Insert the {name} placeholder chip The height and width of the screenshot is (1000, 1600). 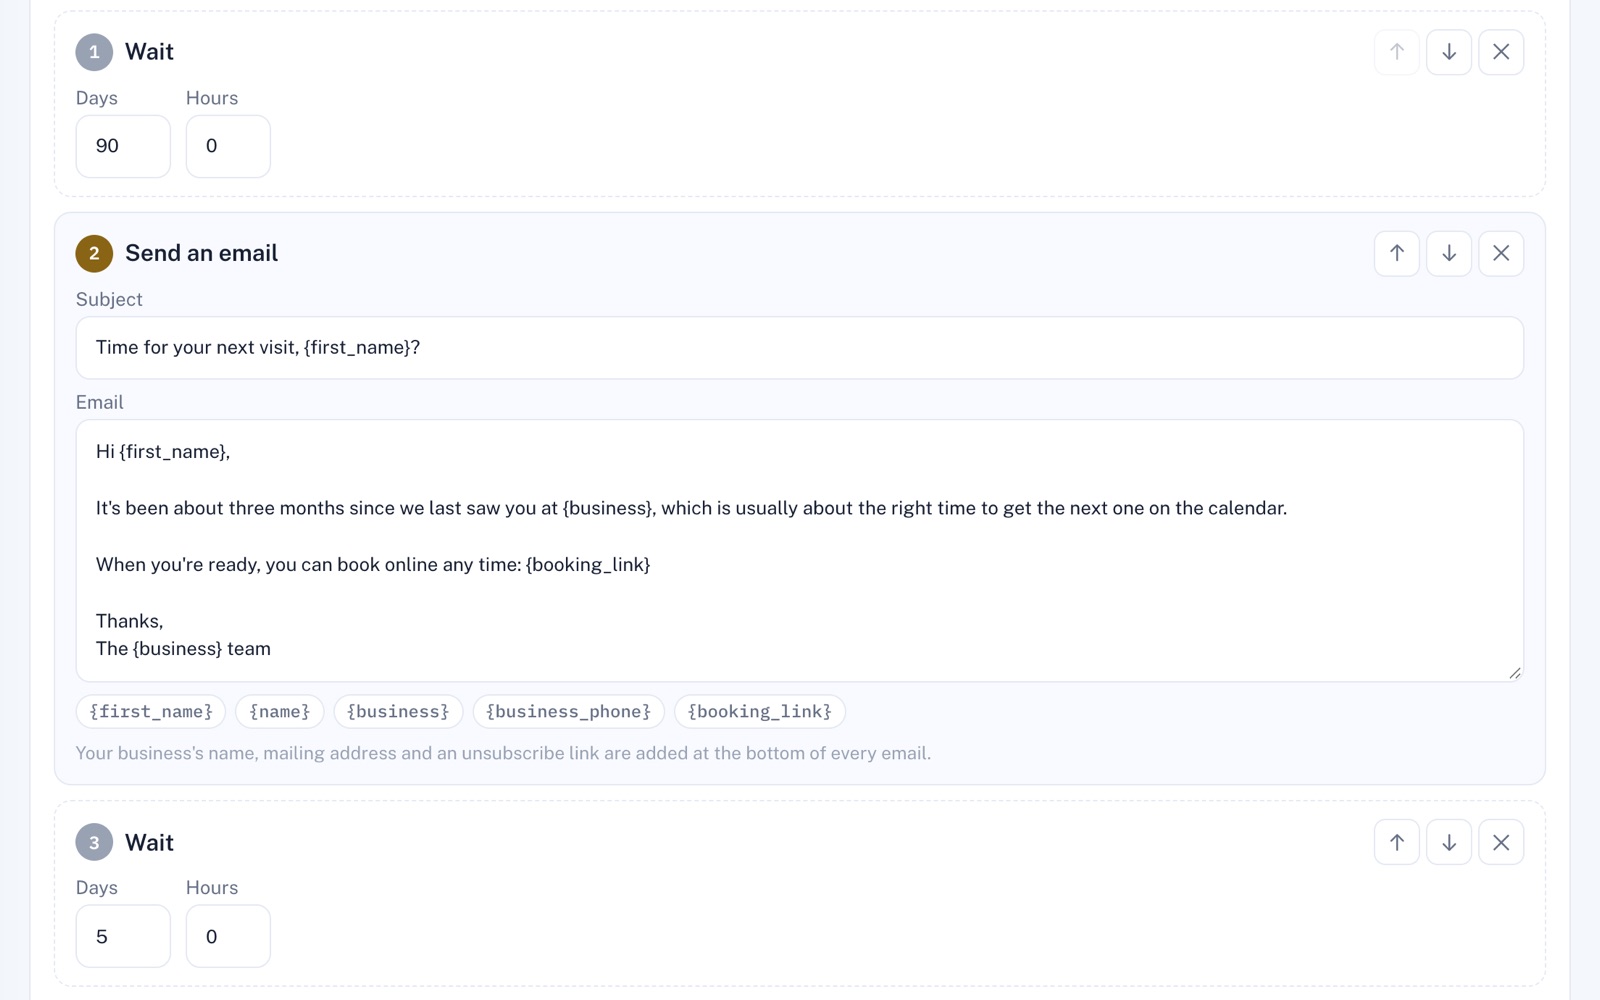click(x=280, y=711)
